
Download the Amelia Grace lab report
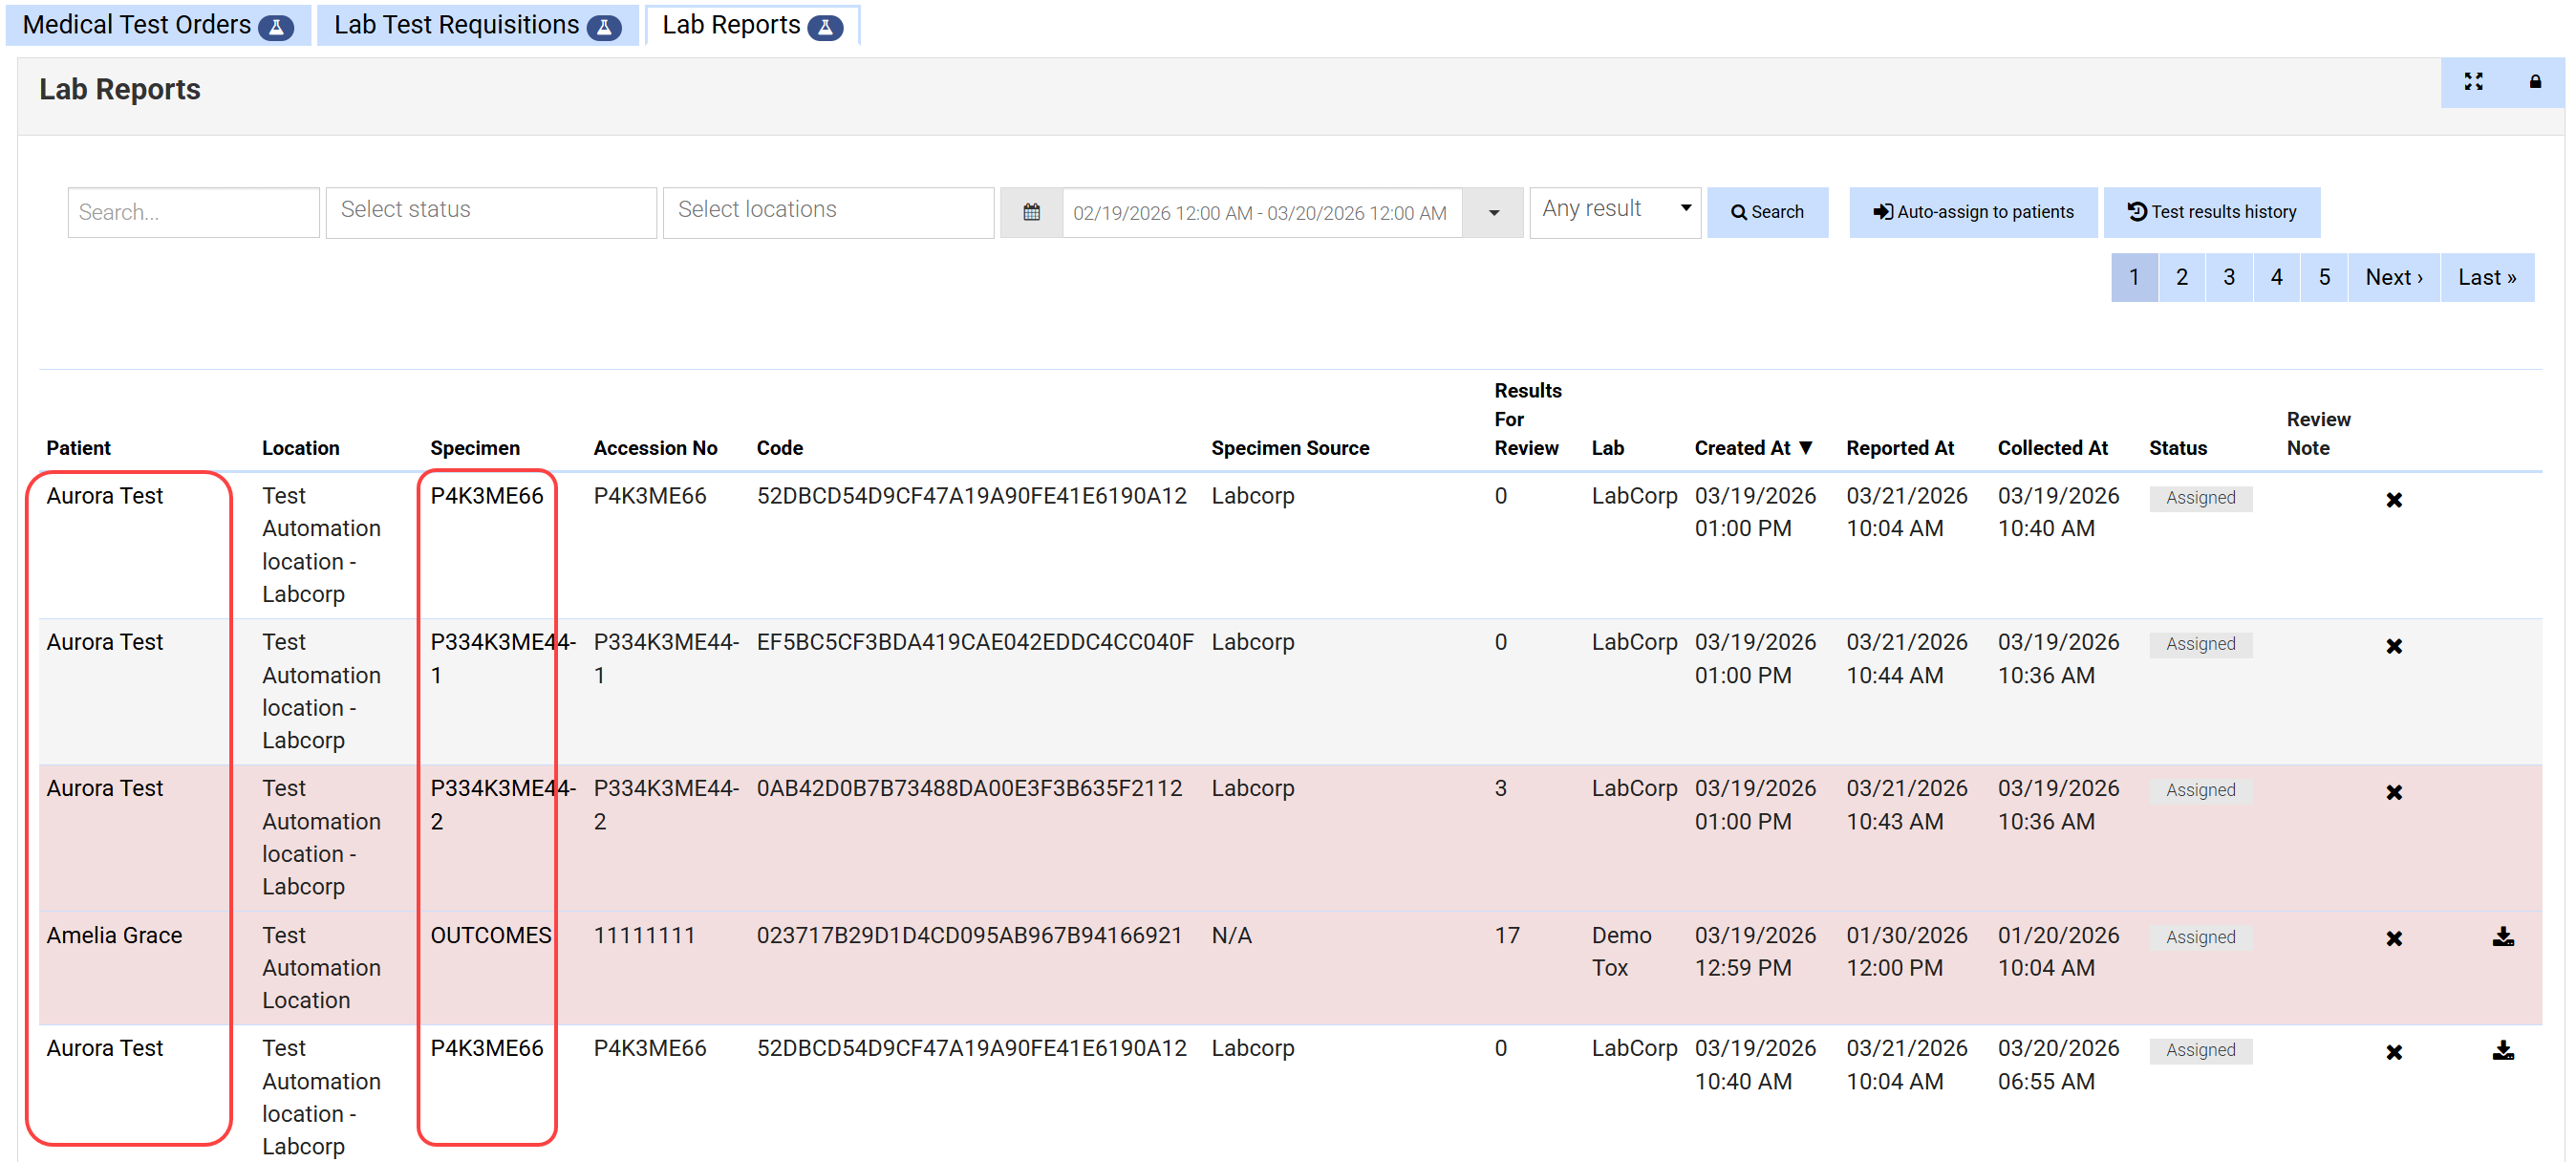[2502, 937]
